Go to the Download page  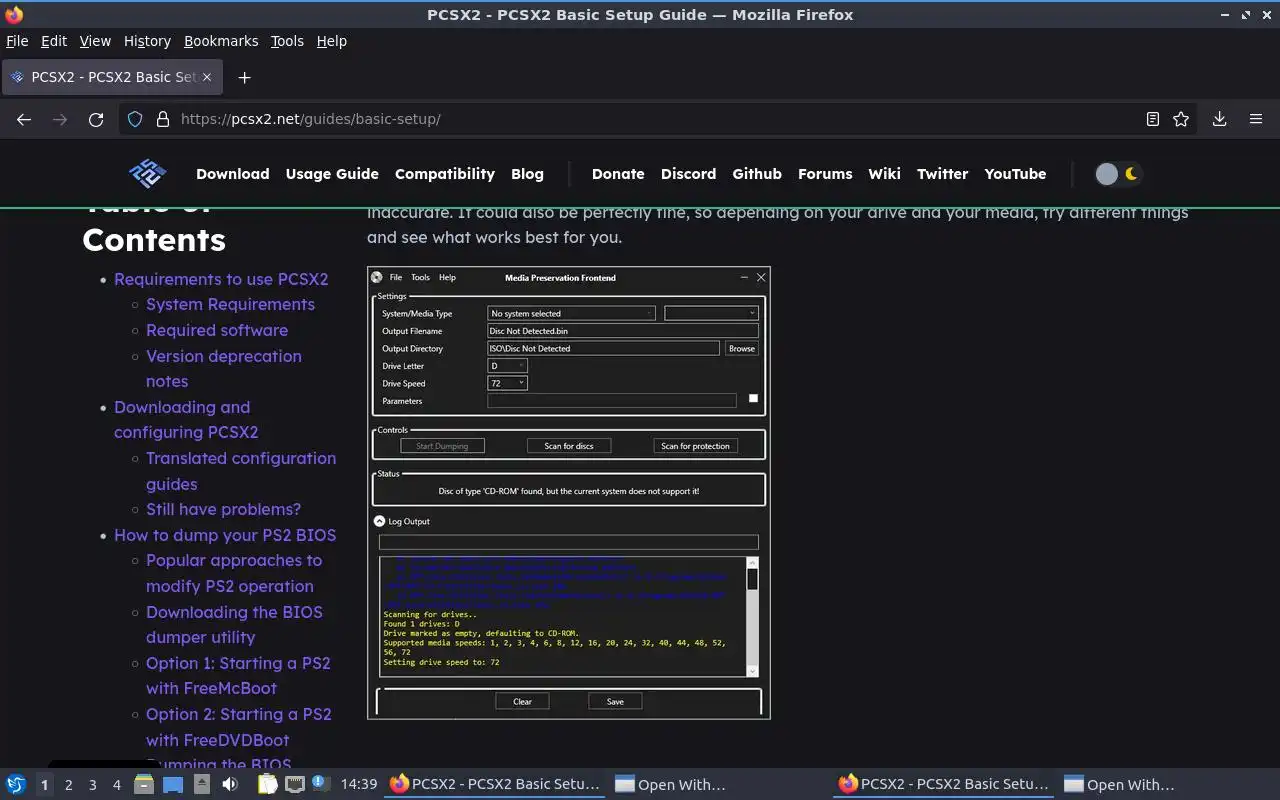(233, 174)
